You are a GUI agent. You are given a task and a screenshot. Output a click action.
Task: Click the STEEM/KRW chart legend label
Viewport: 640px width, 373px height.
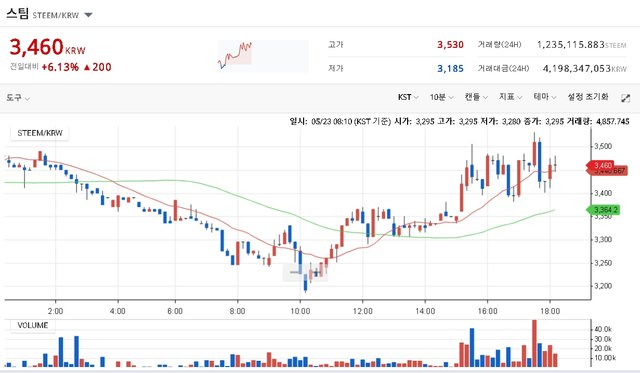[x=40, y=133]
